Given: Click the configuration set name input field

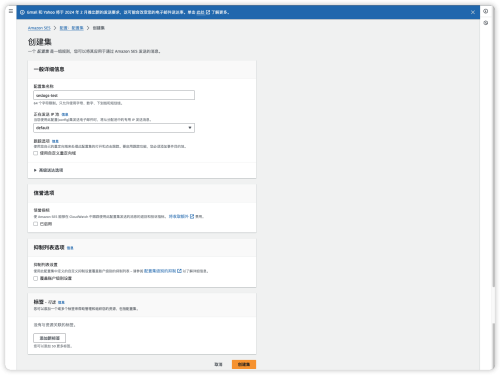Looking at the screenshot, I should tap(114, 95).
